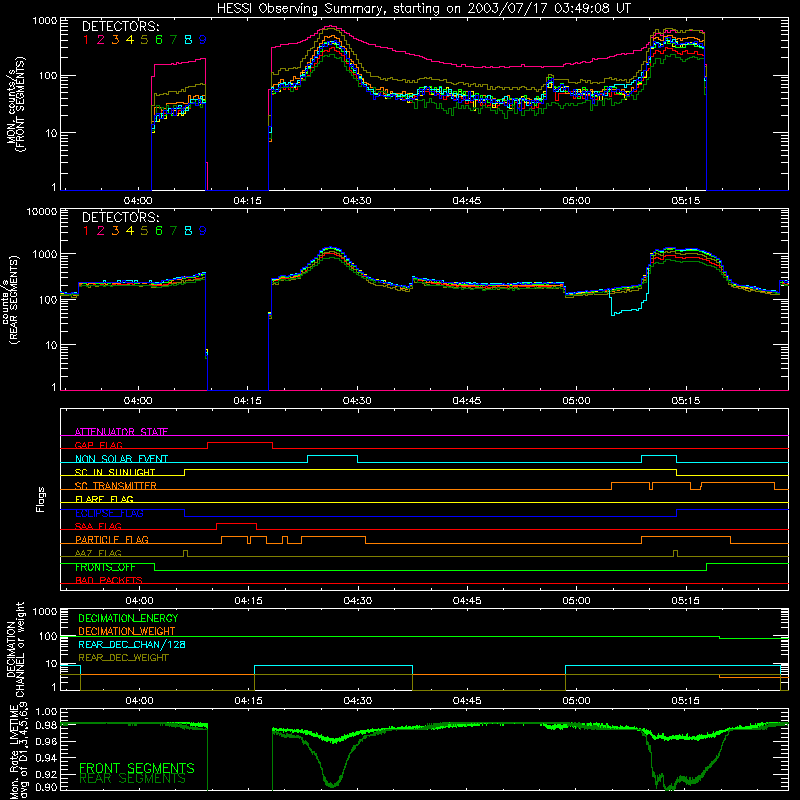Click the ATTENUATOR STATE flag label
This screenshot has height=800, width=800.
click(121, 432)
